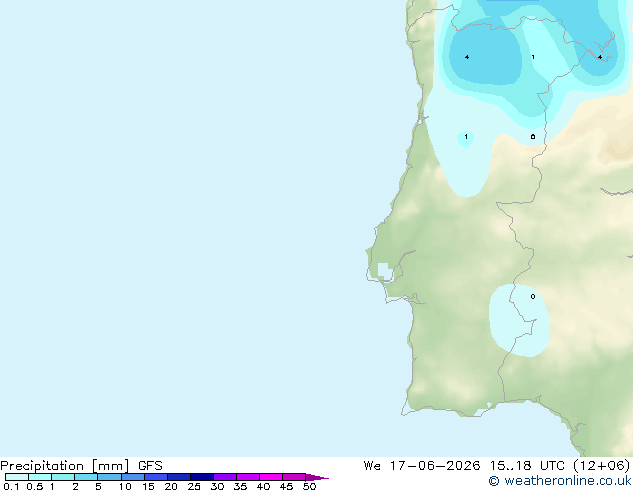Image resolution: width=634 pixels, height=490 pixels.
Task: Select the 40–45 mm bright magenta swatch
Action: (x=271, y=477)
